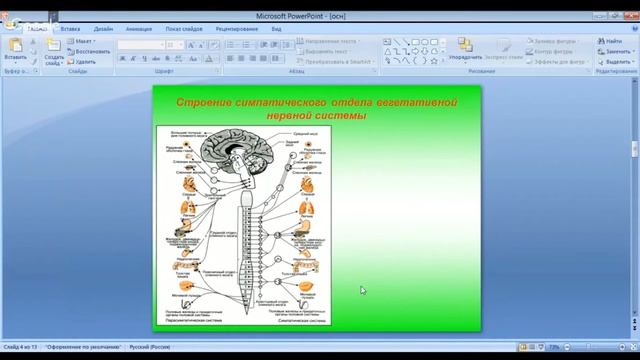Open Направление текста (Text Direction) dropdown
Image resolution: width=640 pixels, height=360 pixels.
point(329,41)
